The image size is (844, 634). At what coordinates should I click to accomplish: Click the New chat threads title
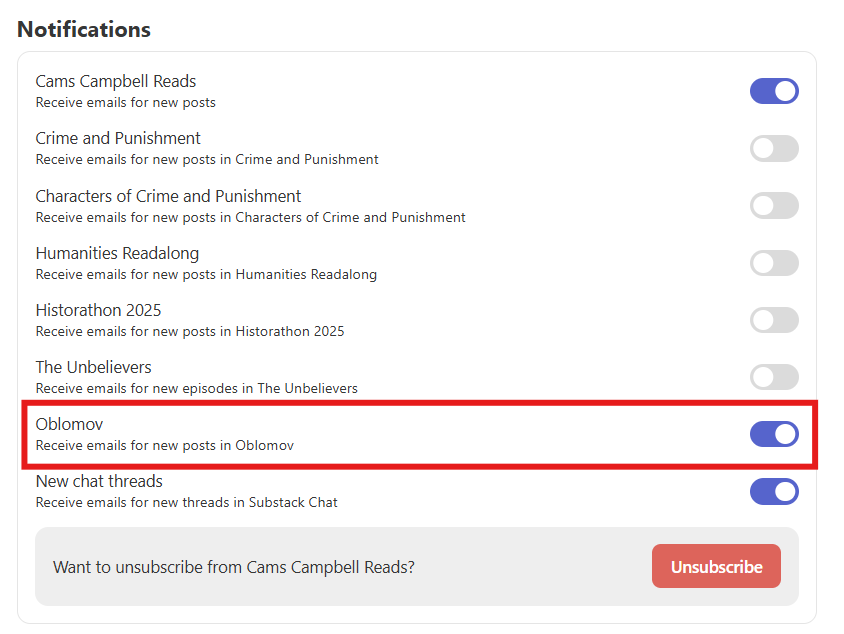coord(99,482)
